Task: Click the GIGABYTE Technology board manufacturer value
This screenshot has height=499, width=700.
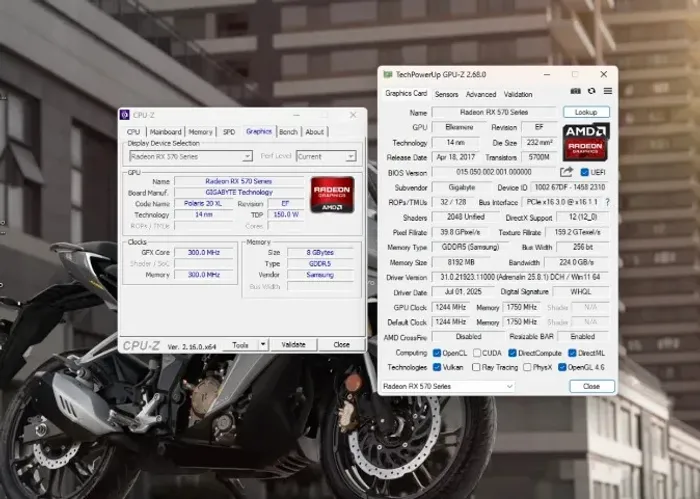Action: (239, 192)
